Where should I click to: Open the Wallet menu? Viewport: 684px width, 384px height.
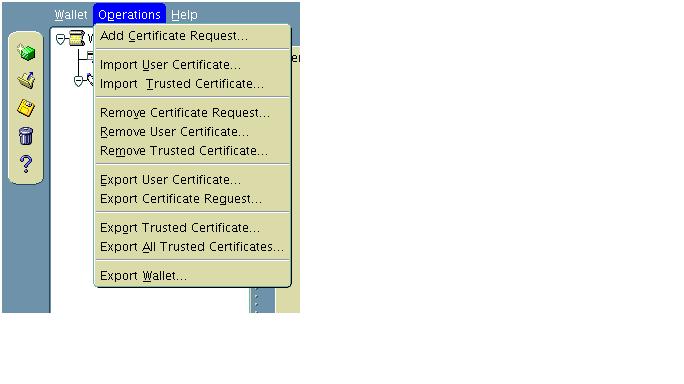coord(71,14)
